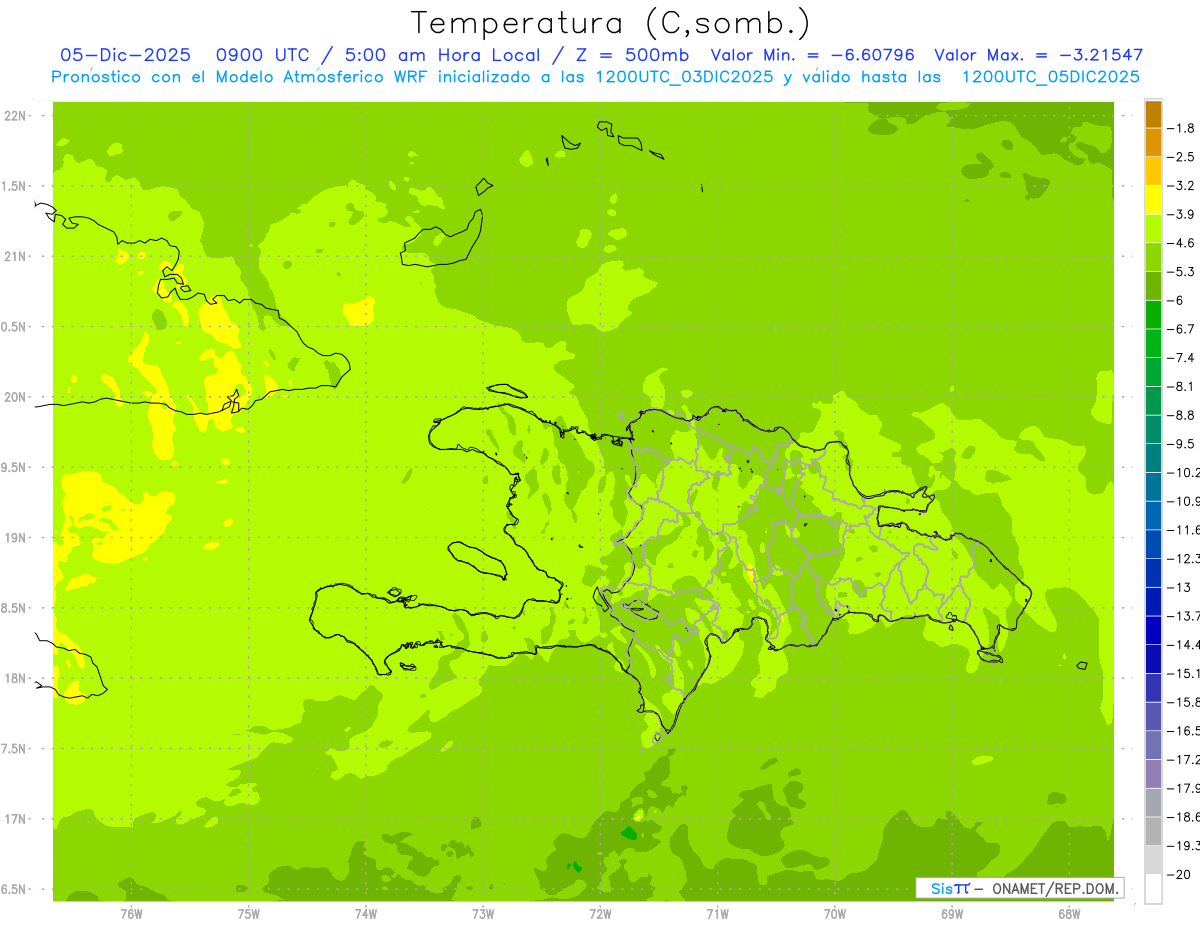Viewport: 1200px width, 927px height.
Task: Click the gray swatch between -18.6 and -19.3
Action: tap(1153, 831)
